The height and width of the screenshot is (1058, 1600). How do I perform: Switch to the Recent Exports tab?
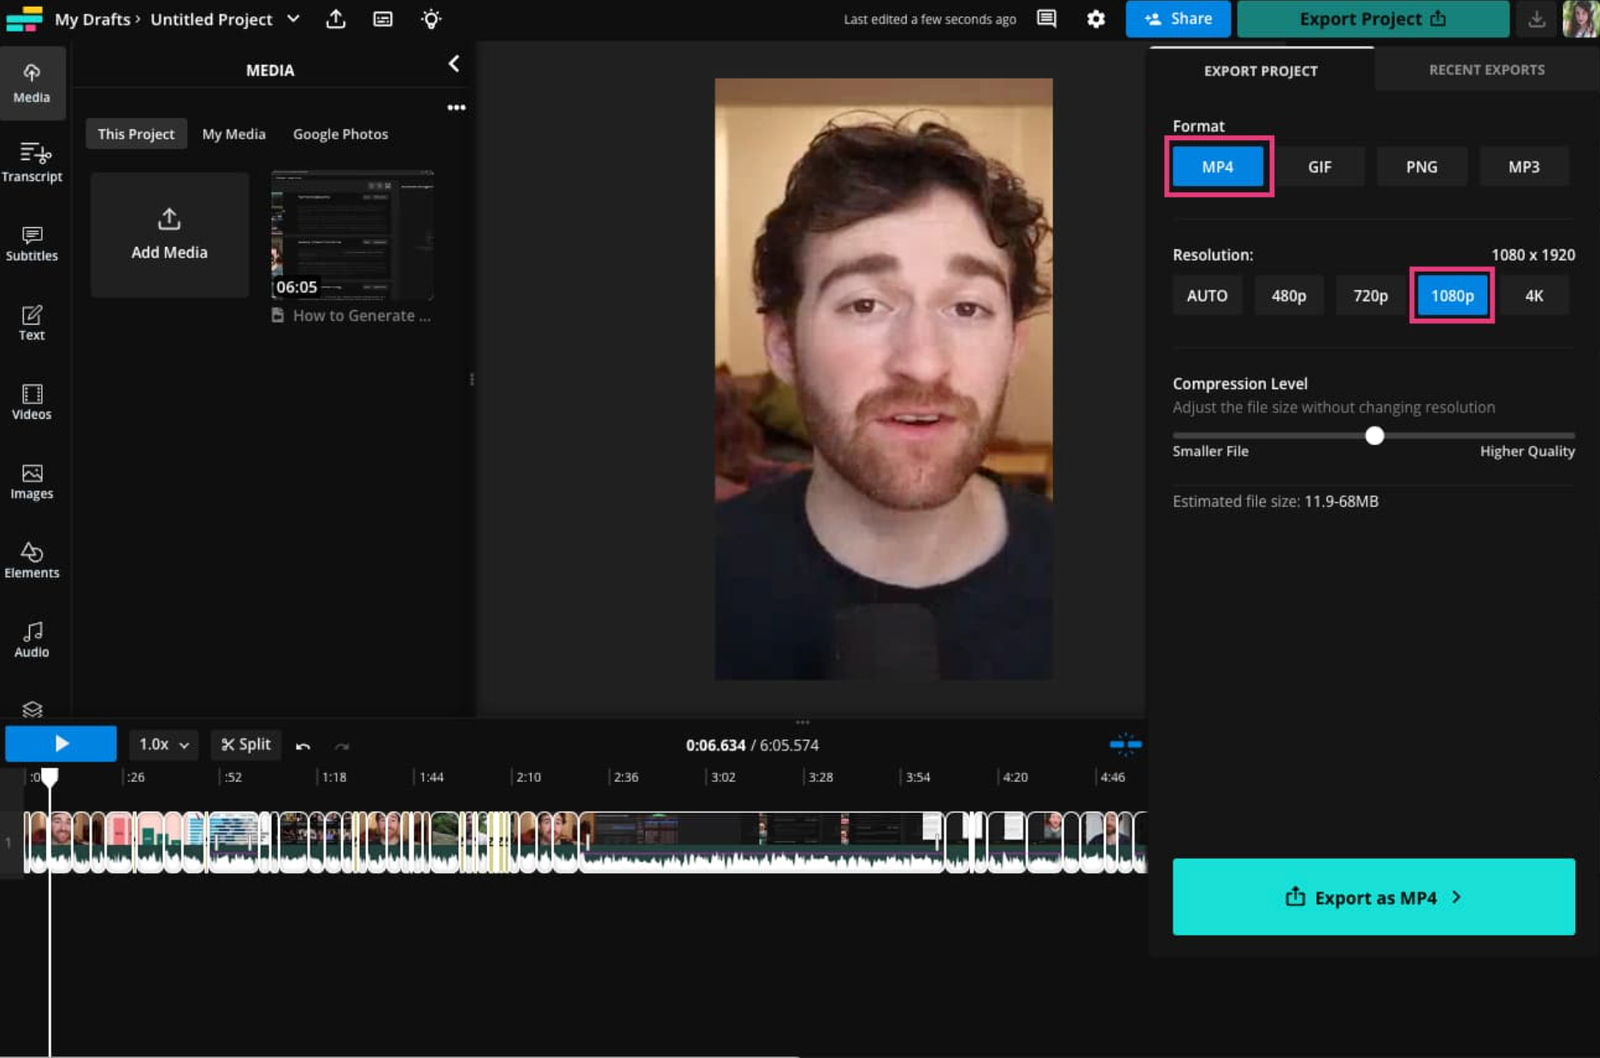point(1486,69)
